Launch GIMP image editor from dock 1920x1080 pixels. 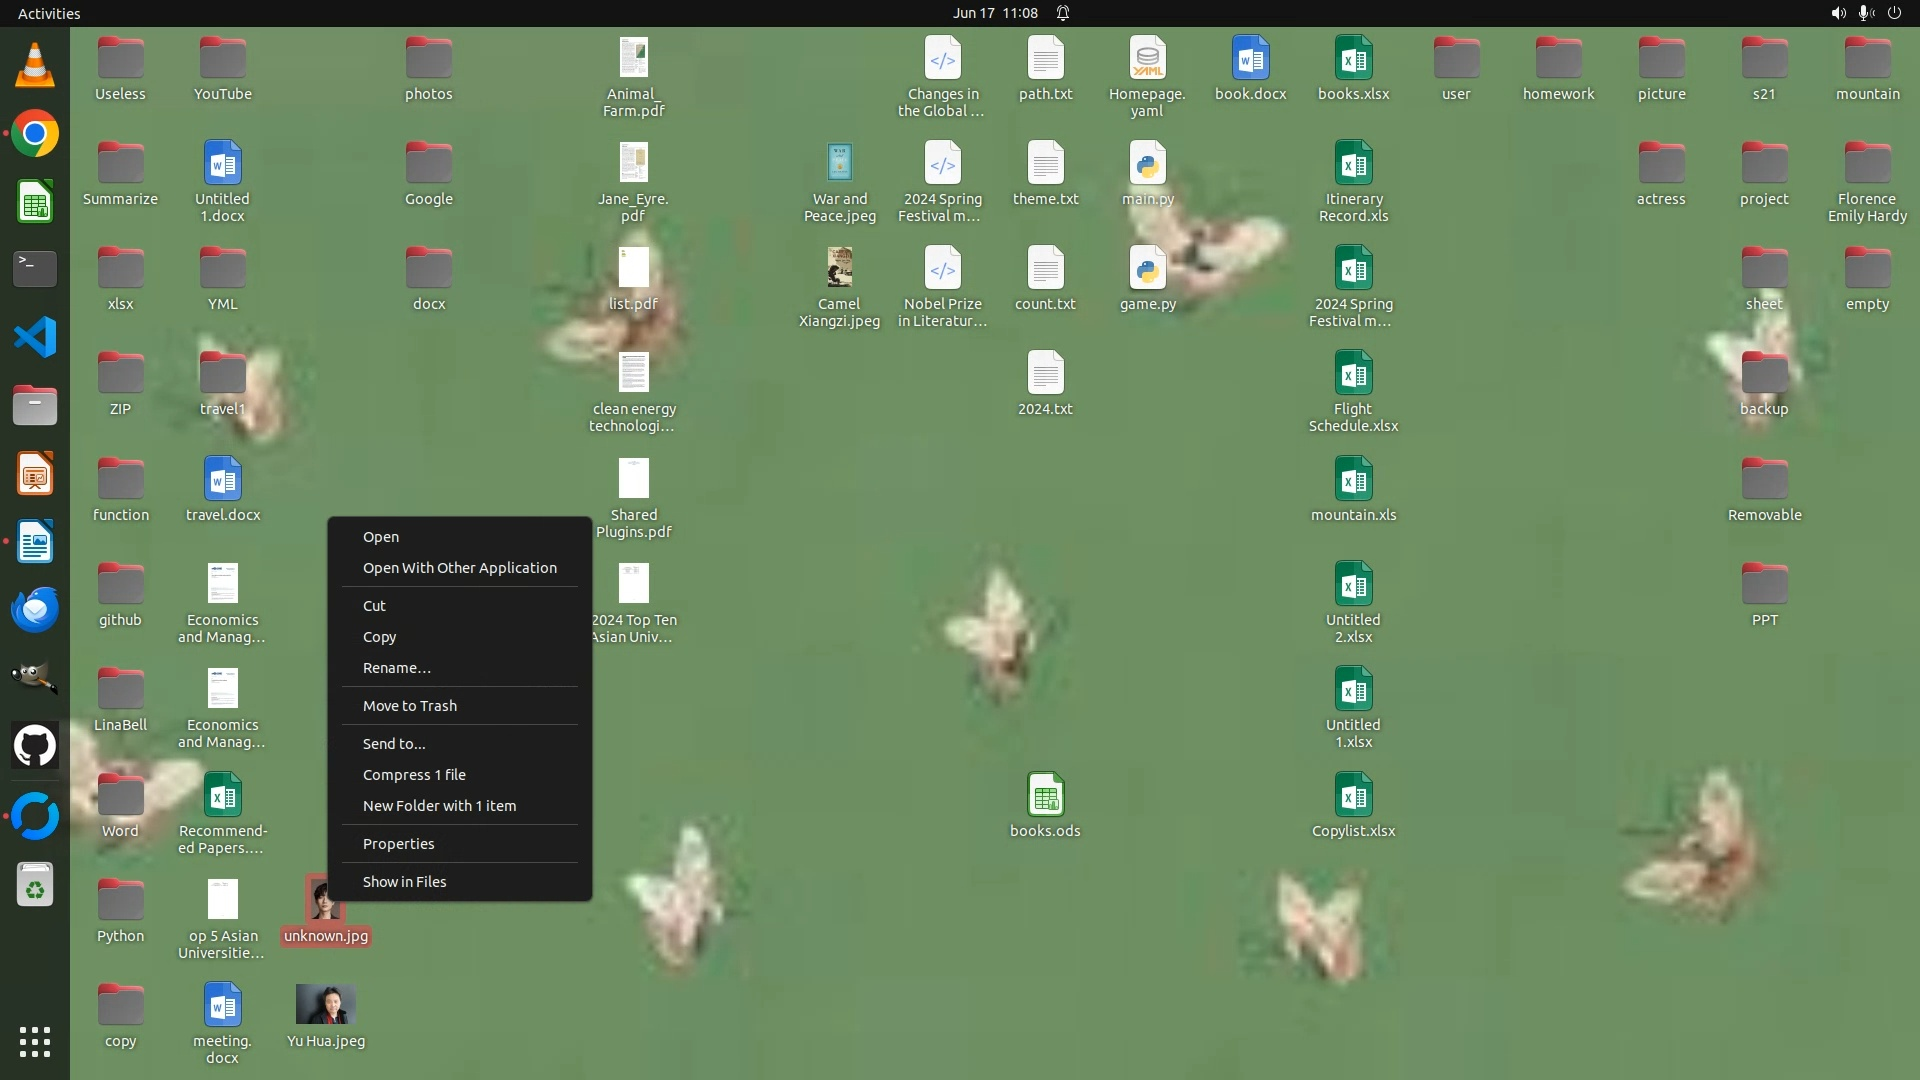tap(35, 678)
